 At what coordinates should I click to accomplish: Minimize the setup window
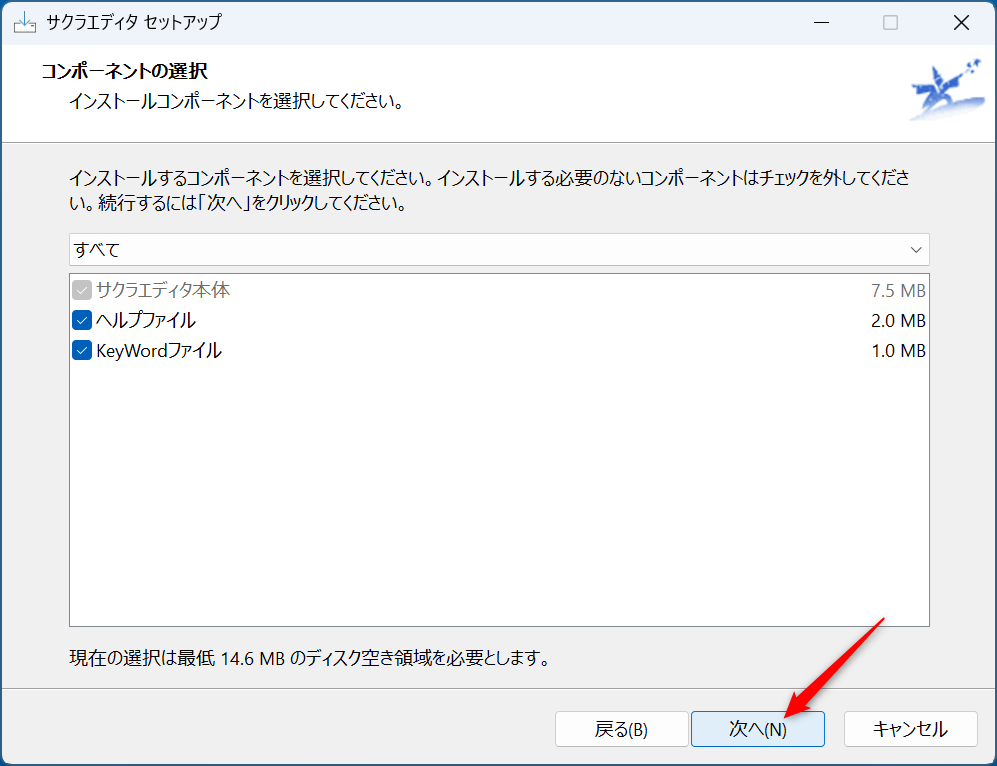tap(822, 23)
